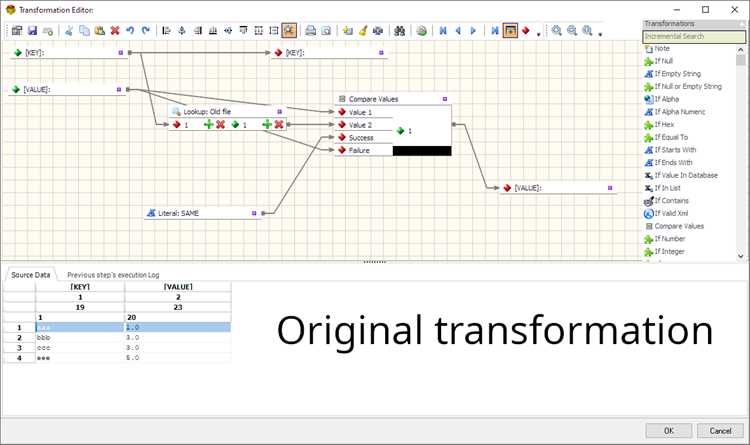The width and height of the screenshot is (750, 445).
Task: Select the Source Data tab
Action: (31, 275)
